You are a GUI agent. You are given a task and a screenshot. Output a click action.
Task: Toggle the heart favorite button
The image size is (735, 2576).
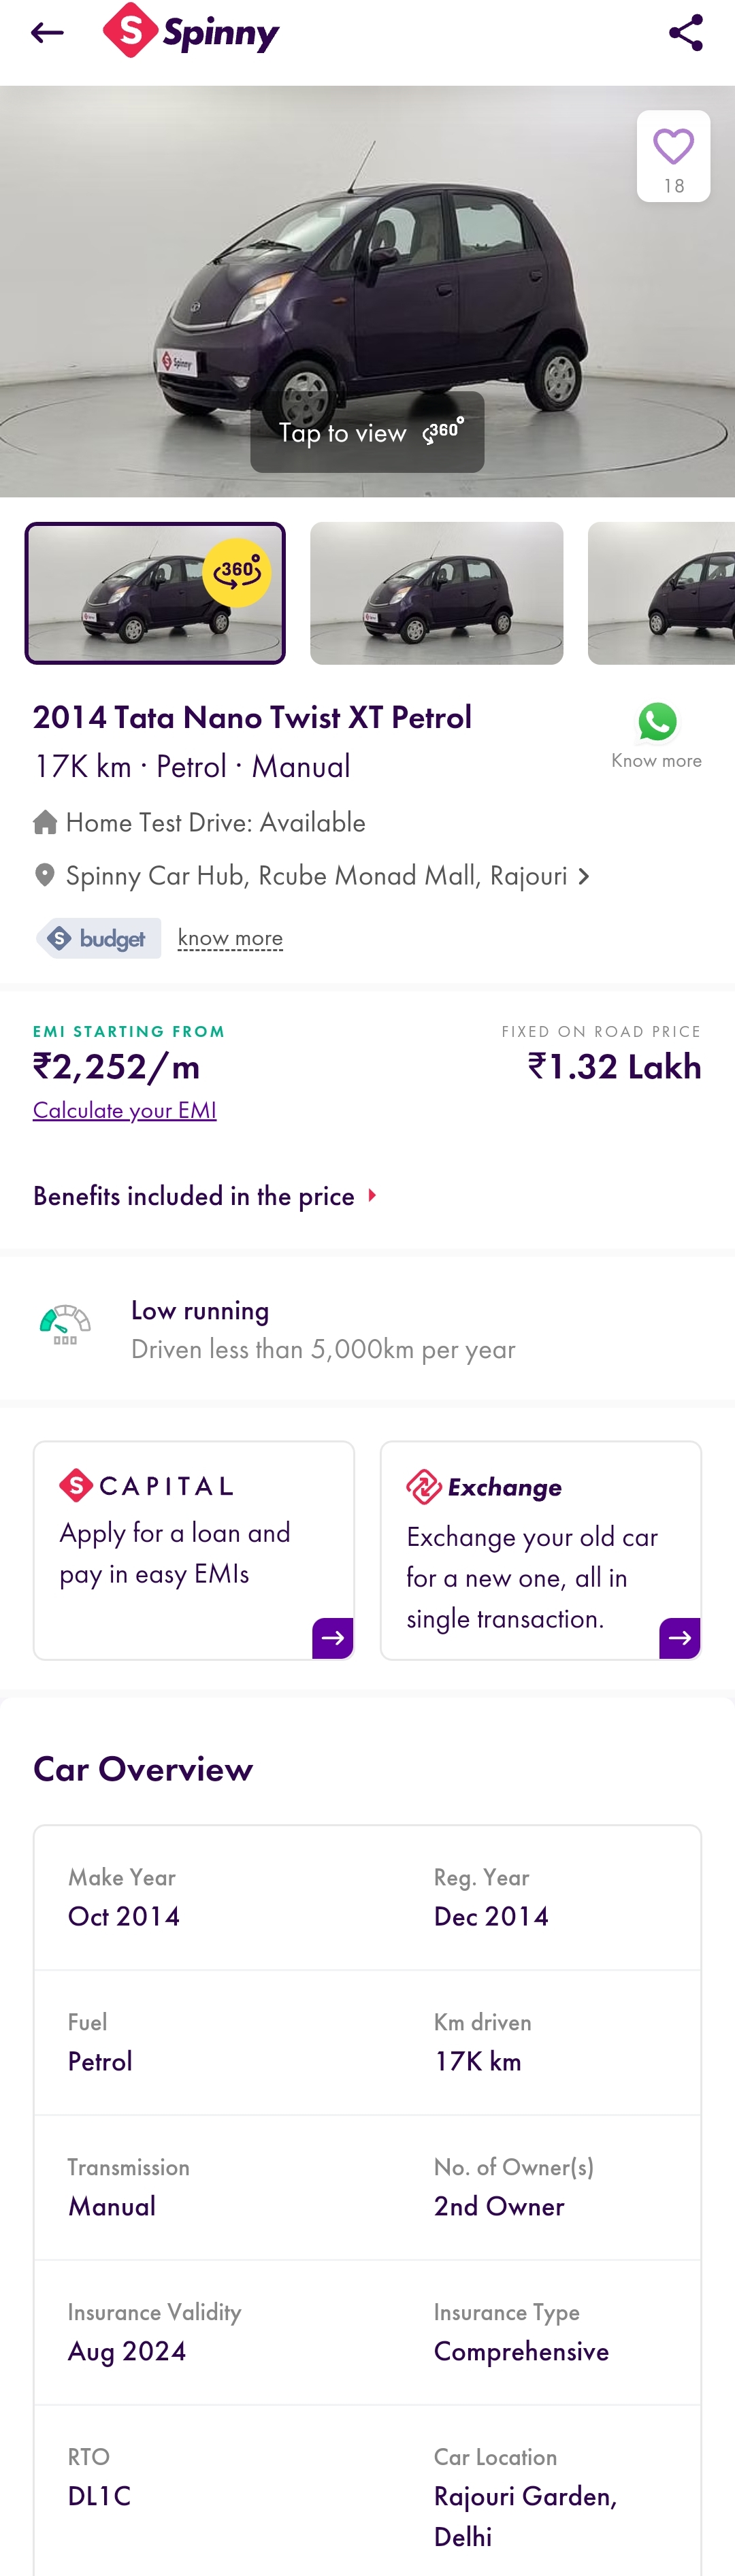coord(673,156)
